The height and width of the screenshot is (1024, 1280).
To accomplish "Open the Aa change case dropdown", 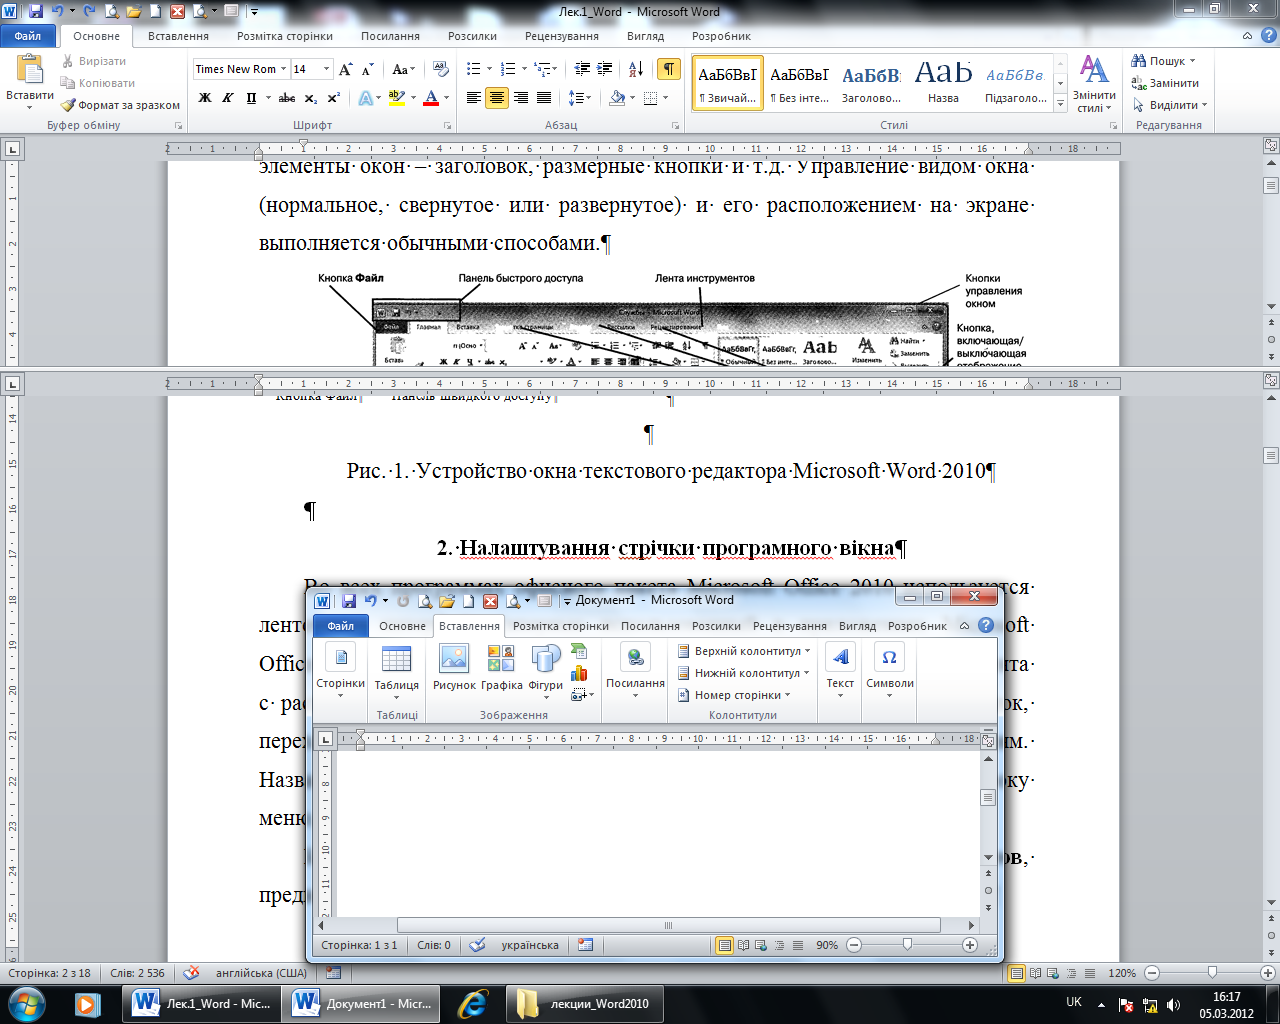I will click(403, 69).
